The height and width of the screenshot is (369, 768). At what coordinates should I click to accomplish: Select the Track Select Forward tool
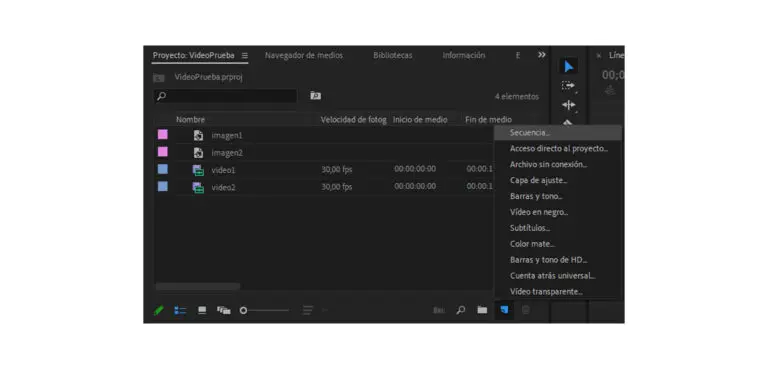[x=569, y=86]
